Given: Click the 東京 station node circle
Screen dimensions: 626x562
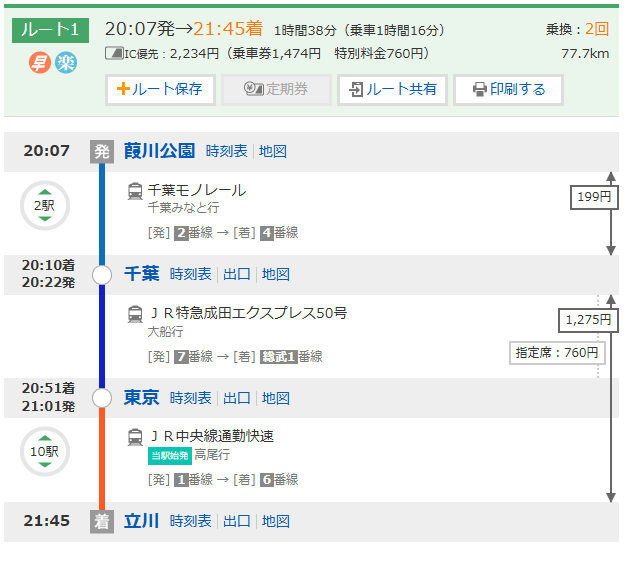Looking at the screenshot, I should pyautogui.click(x=102, y=398).
